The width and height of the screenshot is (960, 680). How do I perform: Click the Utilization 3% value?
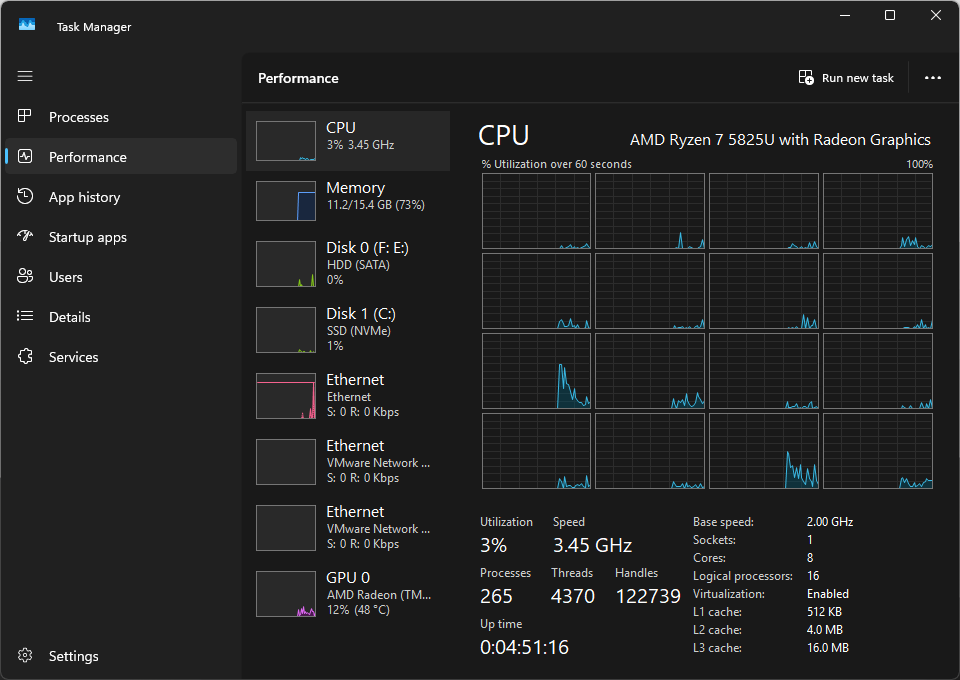click(493, 545)
